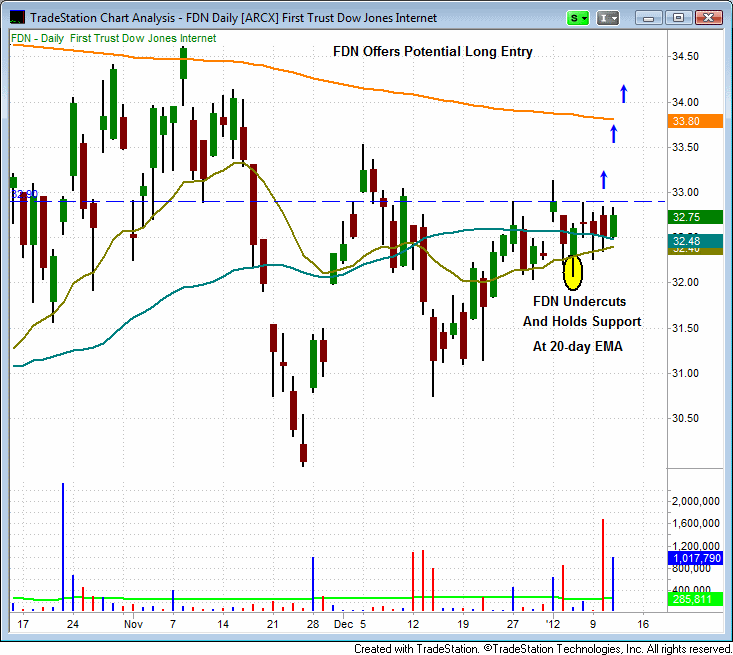Click the 'And Holds Support' annotation text
The width and height of the screenshot is (733, 655).
582,322
